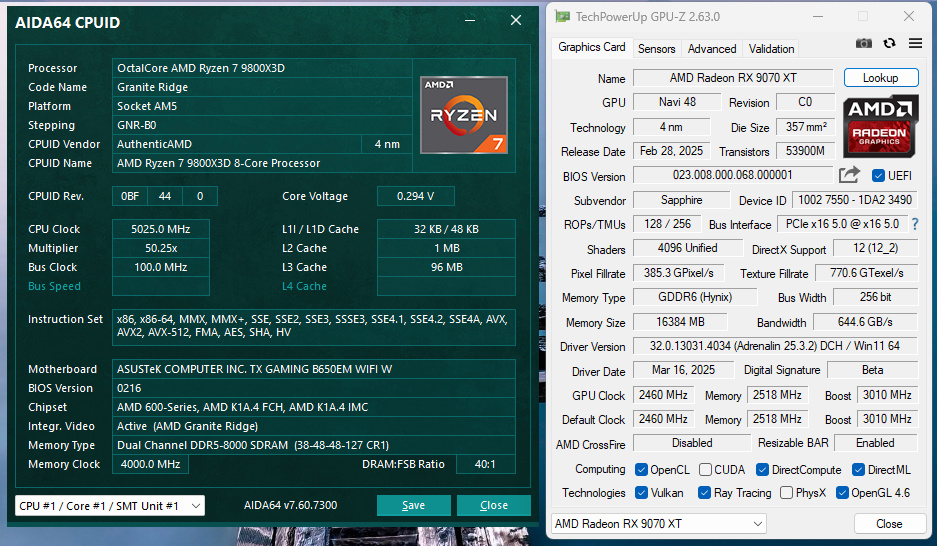Screen dimensions: 937x546
Task: Click the Code Name value Granite Ridge
Action: pos(262,87)
